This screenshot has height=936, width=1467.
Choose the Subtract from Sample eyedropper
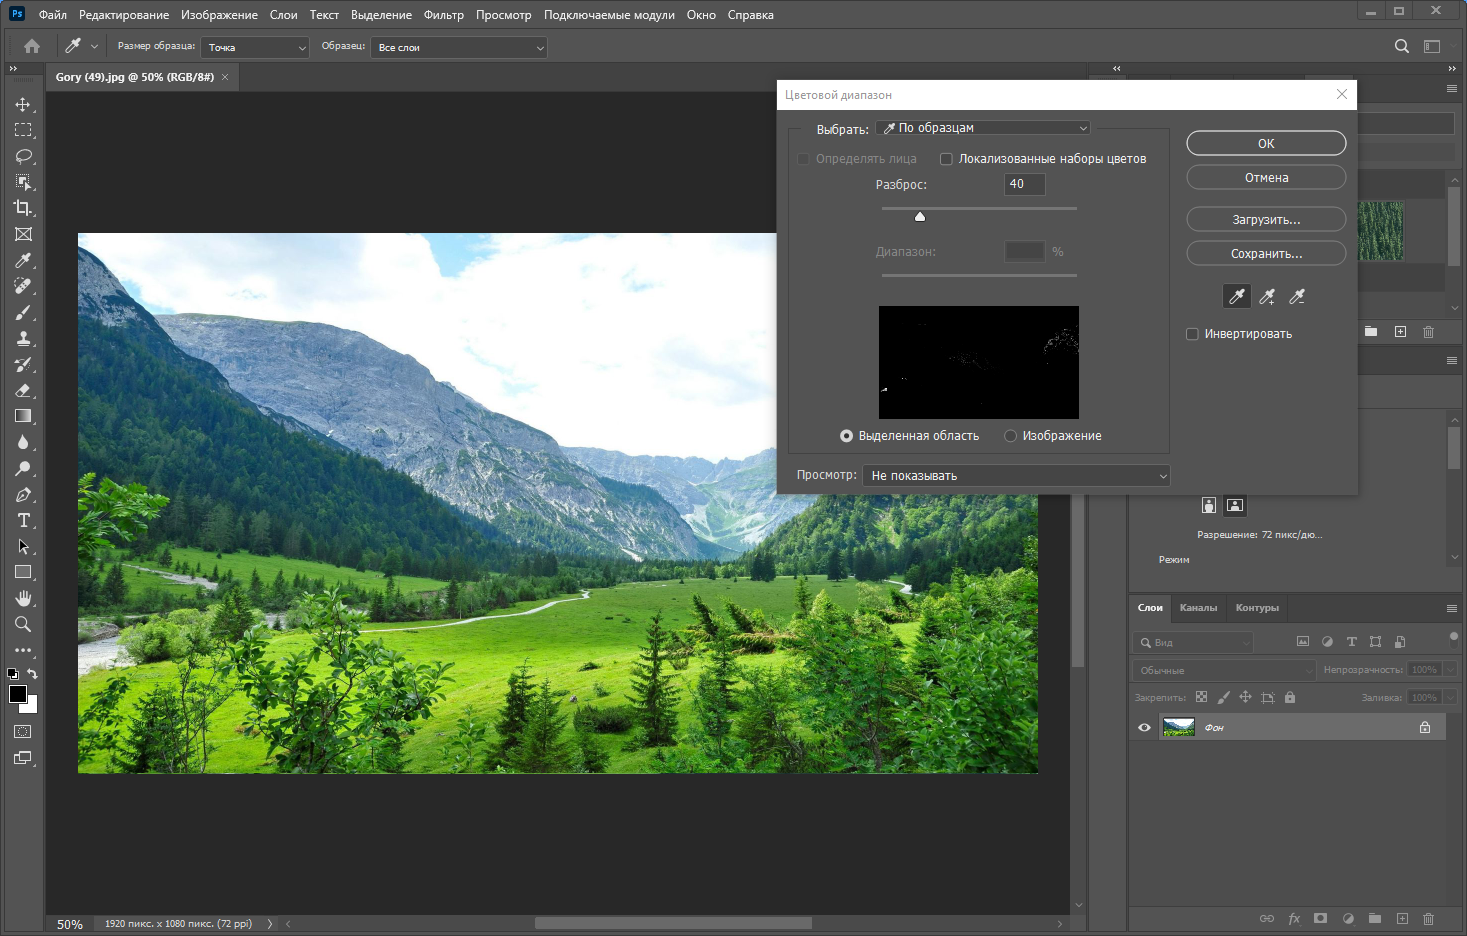click(x=1297, y=296)
